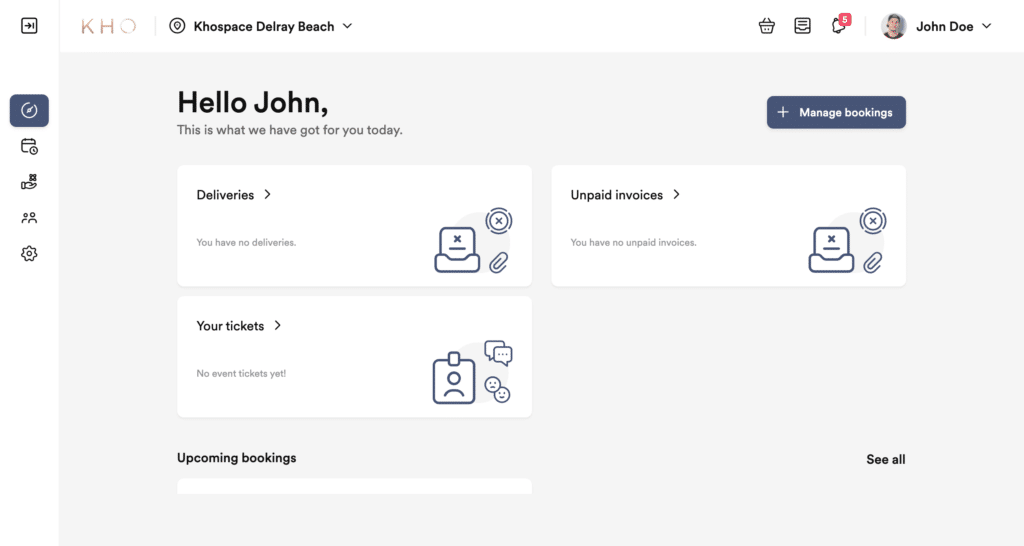This screenshot has height=546, width=1024.
Task: Expand the sidebar with the arrow icon
Action: (x=29, y=25)
